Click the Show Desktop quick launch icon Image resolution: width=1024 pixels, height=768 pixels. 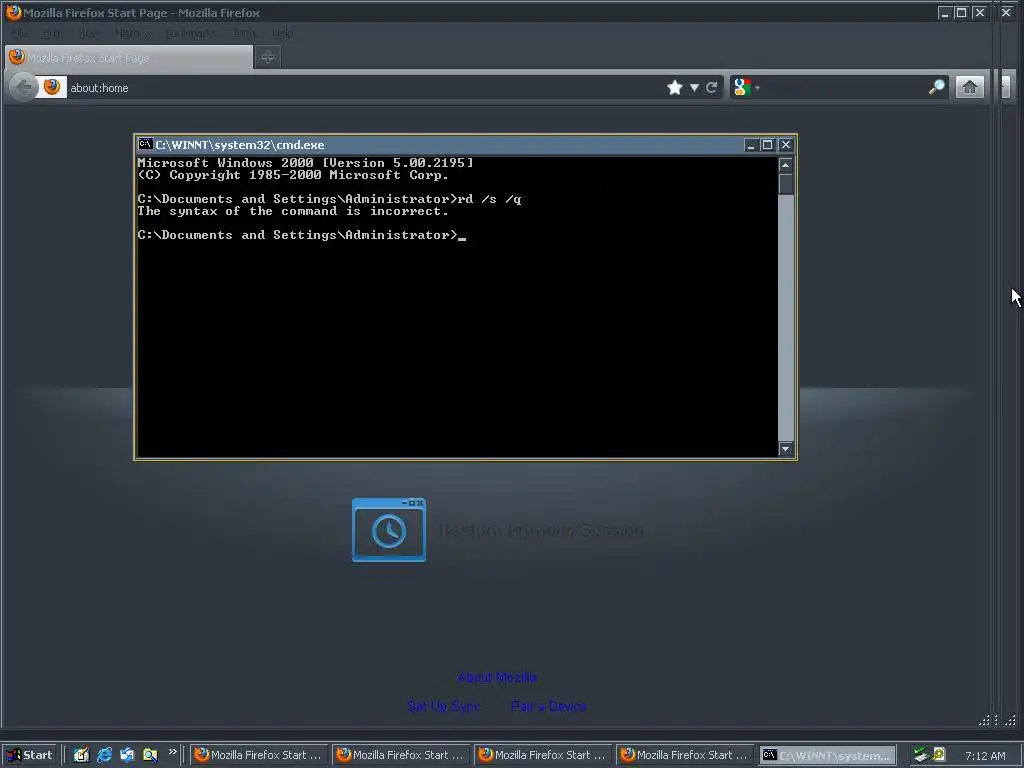tap(81, 755)
